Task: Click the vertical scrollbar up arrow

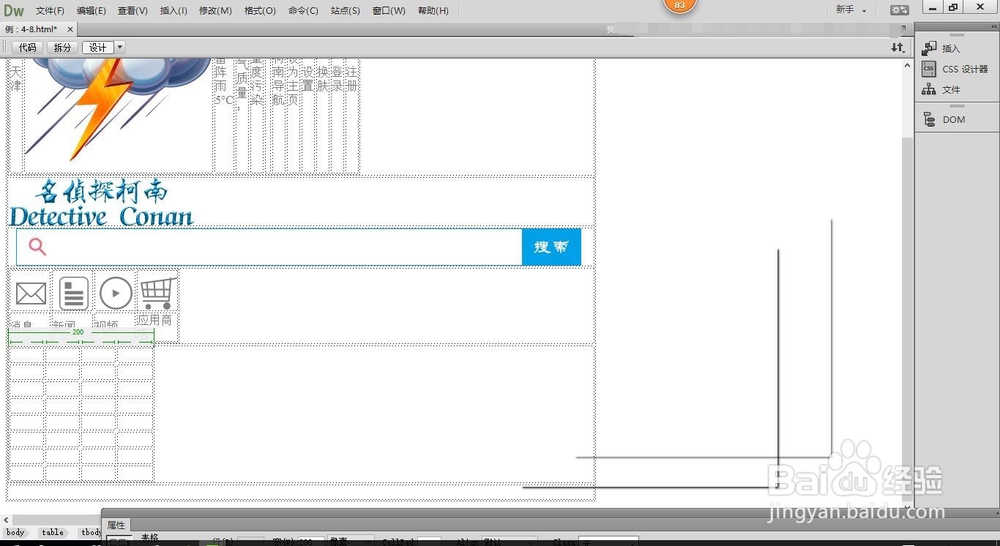Action: coord(907,65)
